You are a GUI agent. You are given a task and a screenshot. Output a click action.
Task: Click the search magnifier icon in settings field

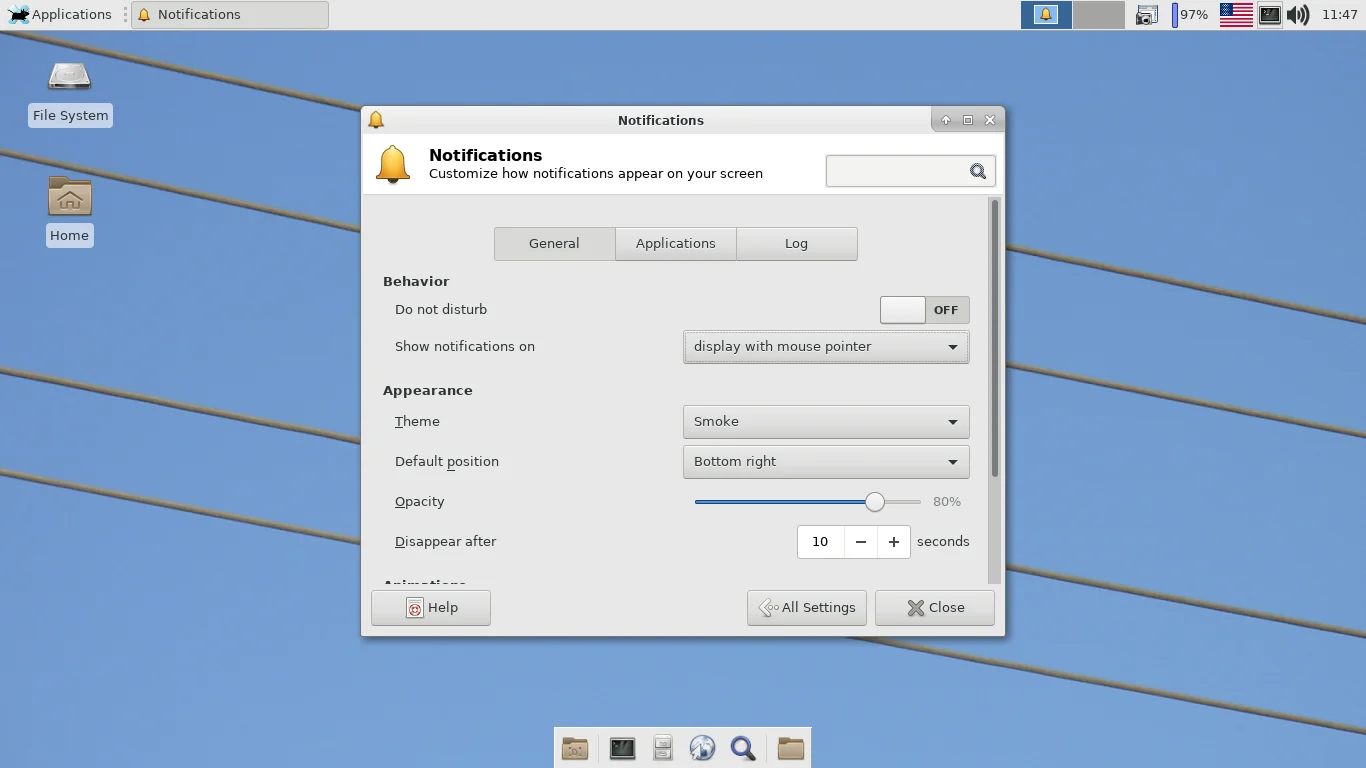[978, 171]
